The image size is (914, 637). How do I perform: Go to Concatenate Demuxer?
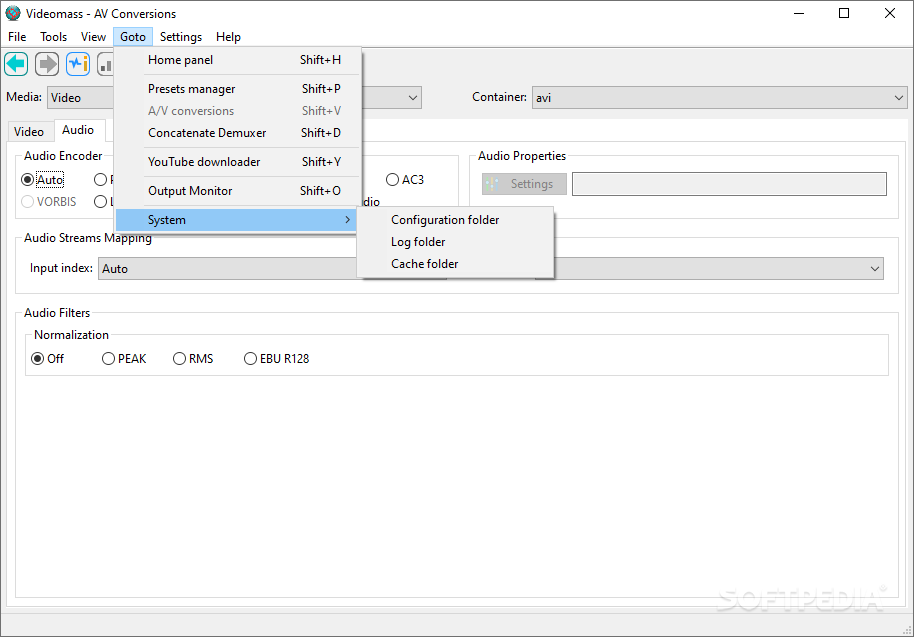236,133
